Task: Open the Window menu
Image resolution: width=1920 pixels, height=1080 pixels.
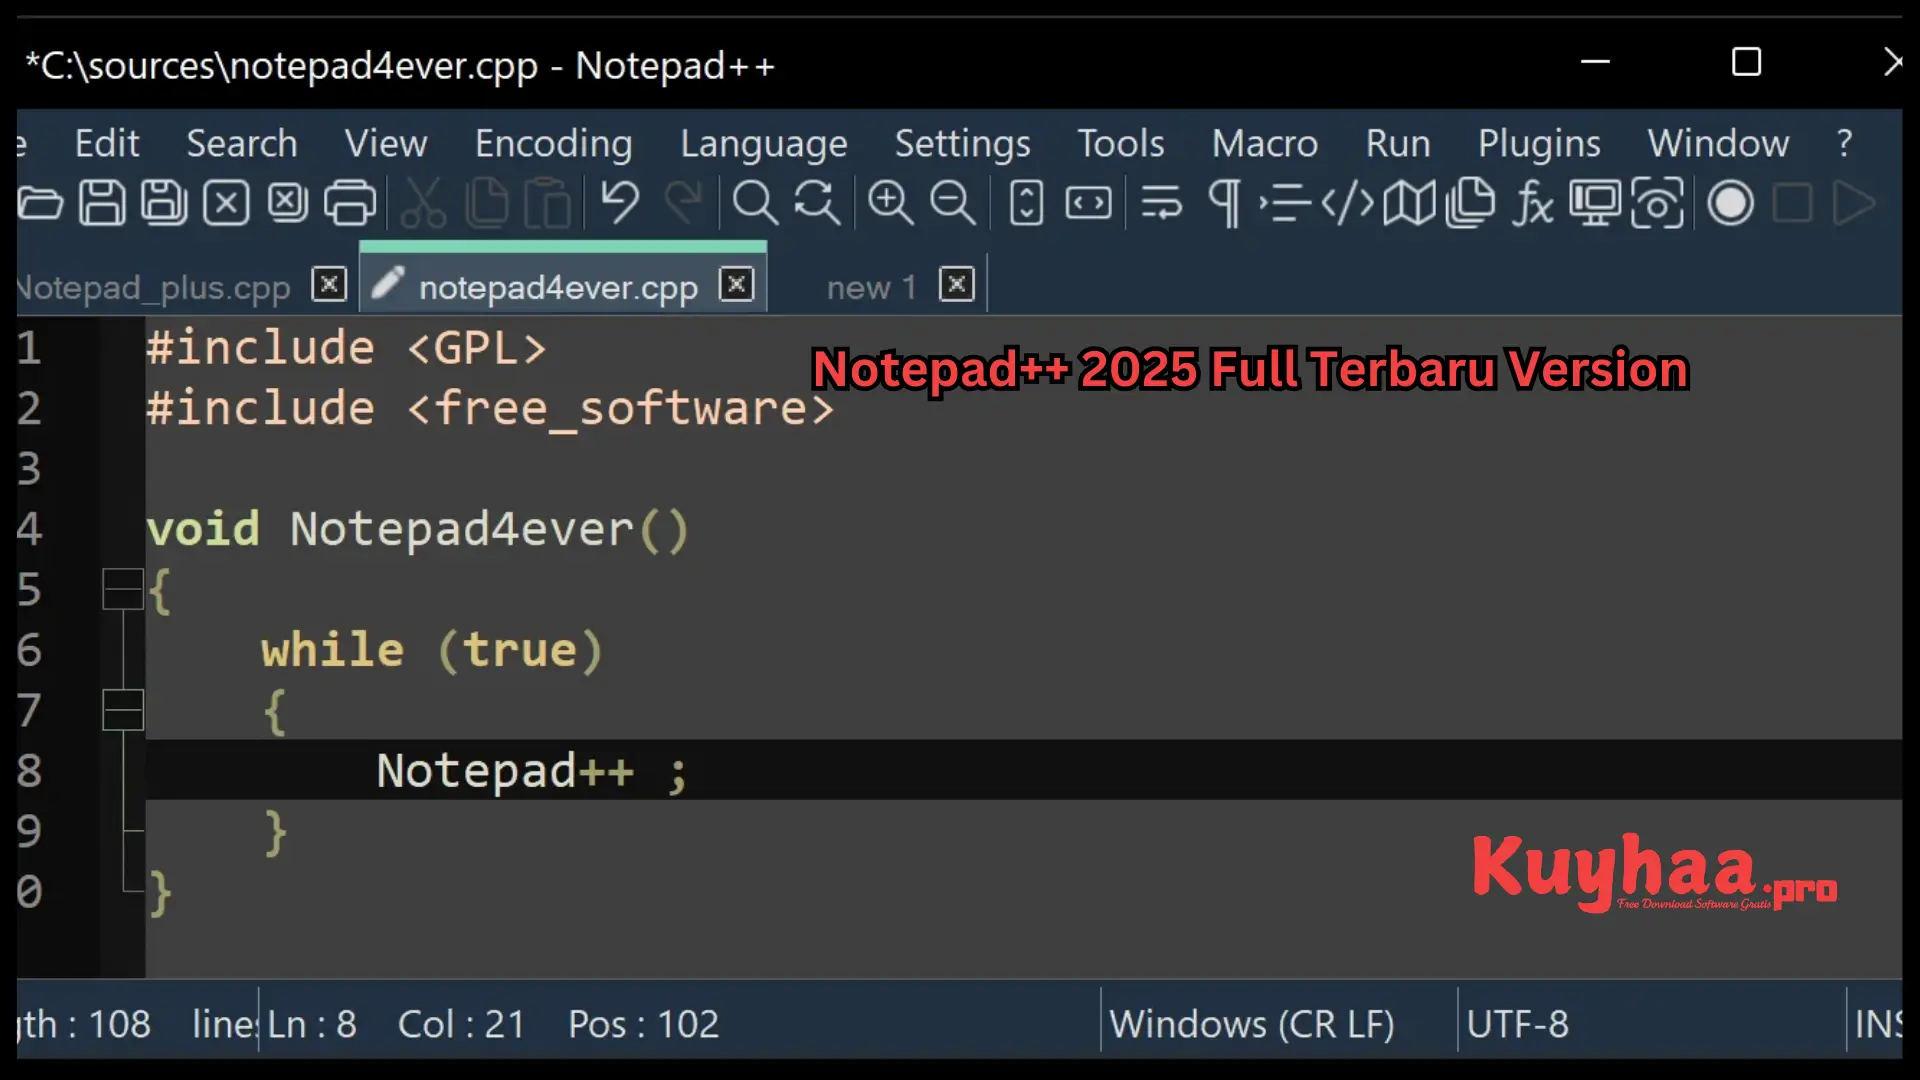Action: (x=1718, y=143)
